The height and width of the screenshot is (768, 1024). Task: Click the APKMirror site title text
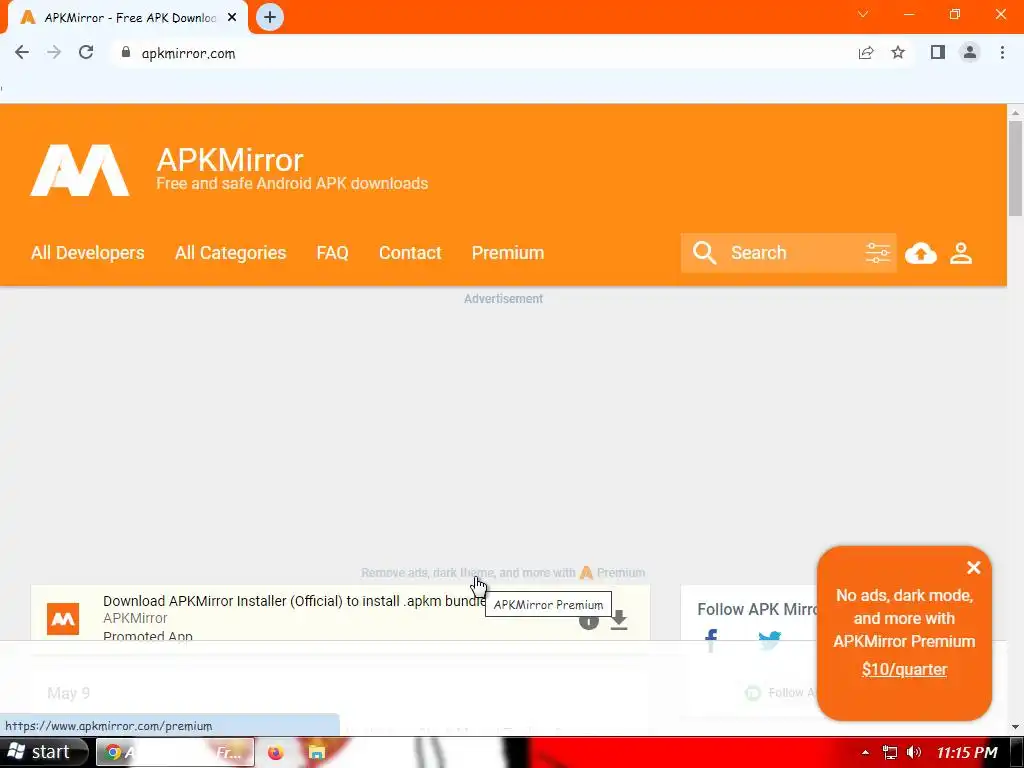230,160
